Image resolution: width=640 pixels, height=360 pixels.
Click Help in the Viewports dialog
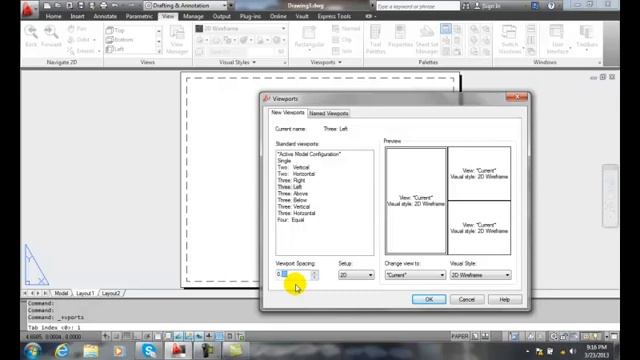pyautogui.click(x=505, y=299)
